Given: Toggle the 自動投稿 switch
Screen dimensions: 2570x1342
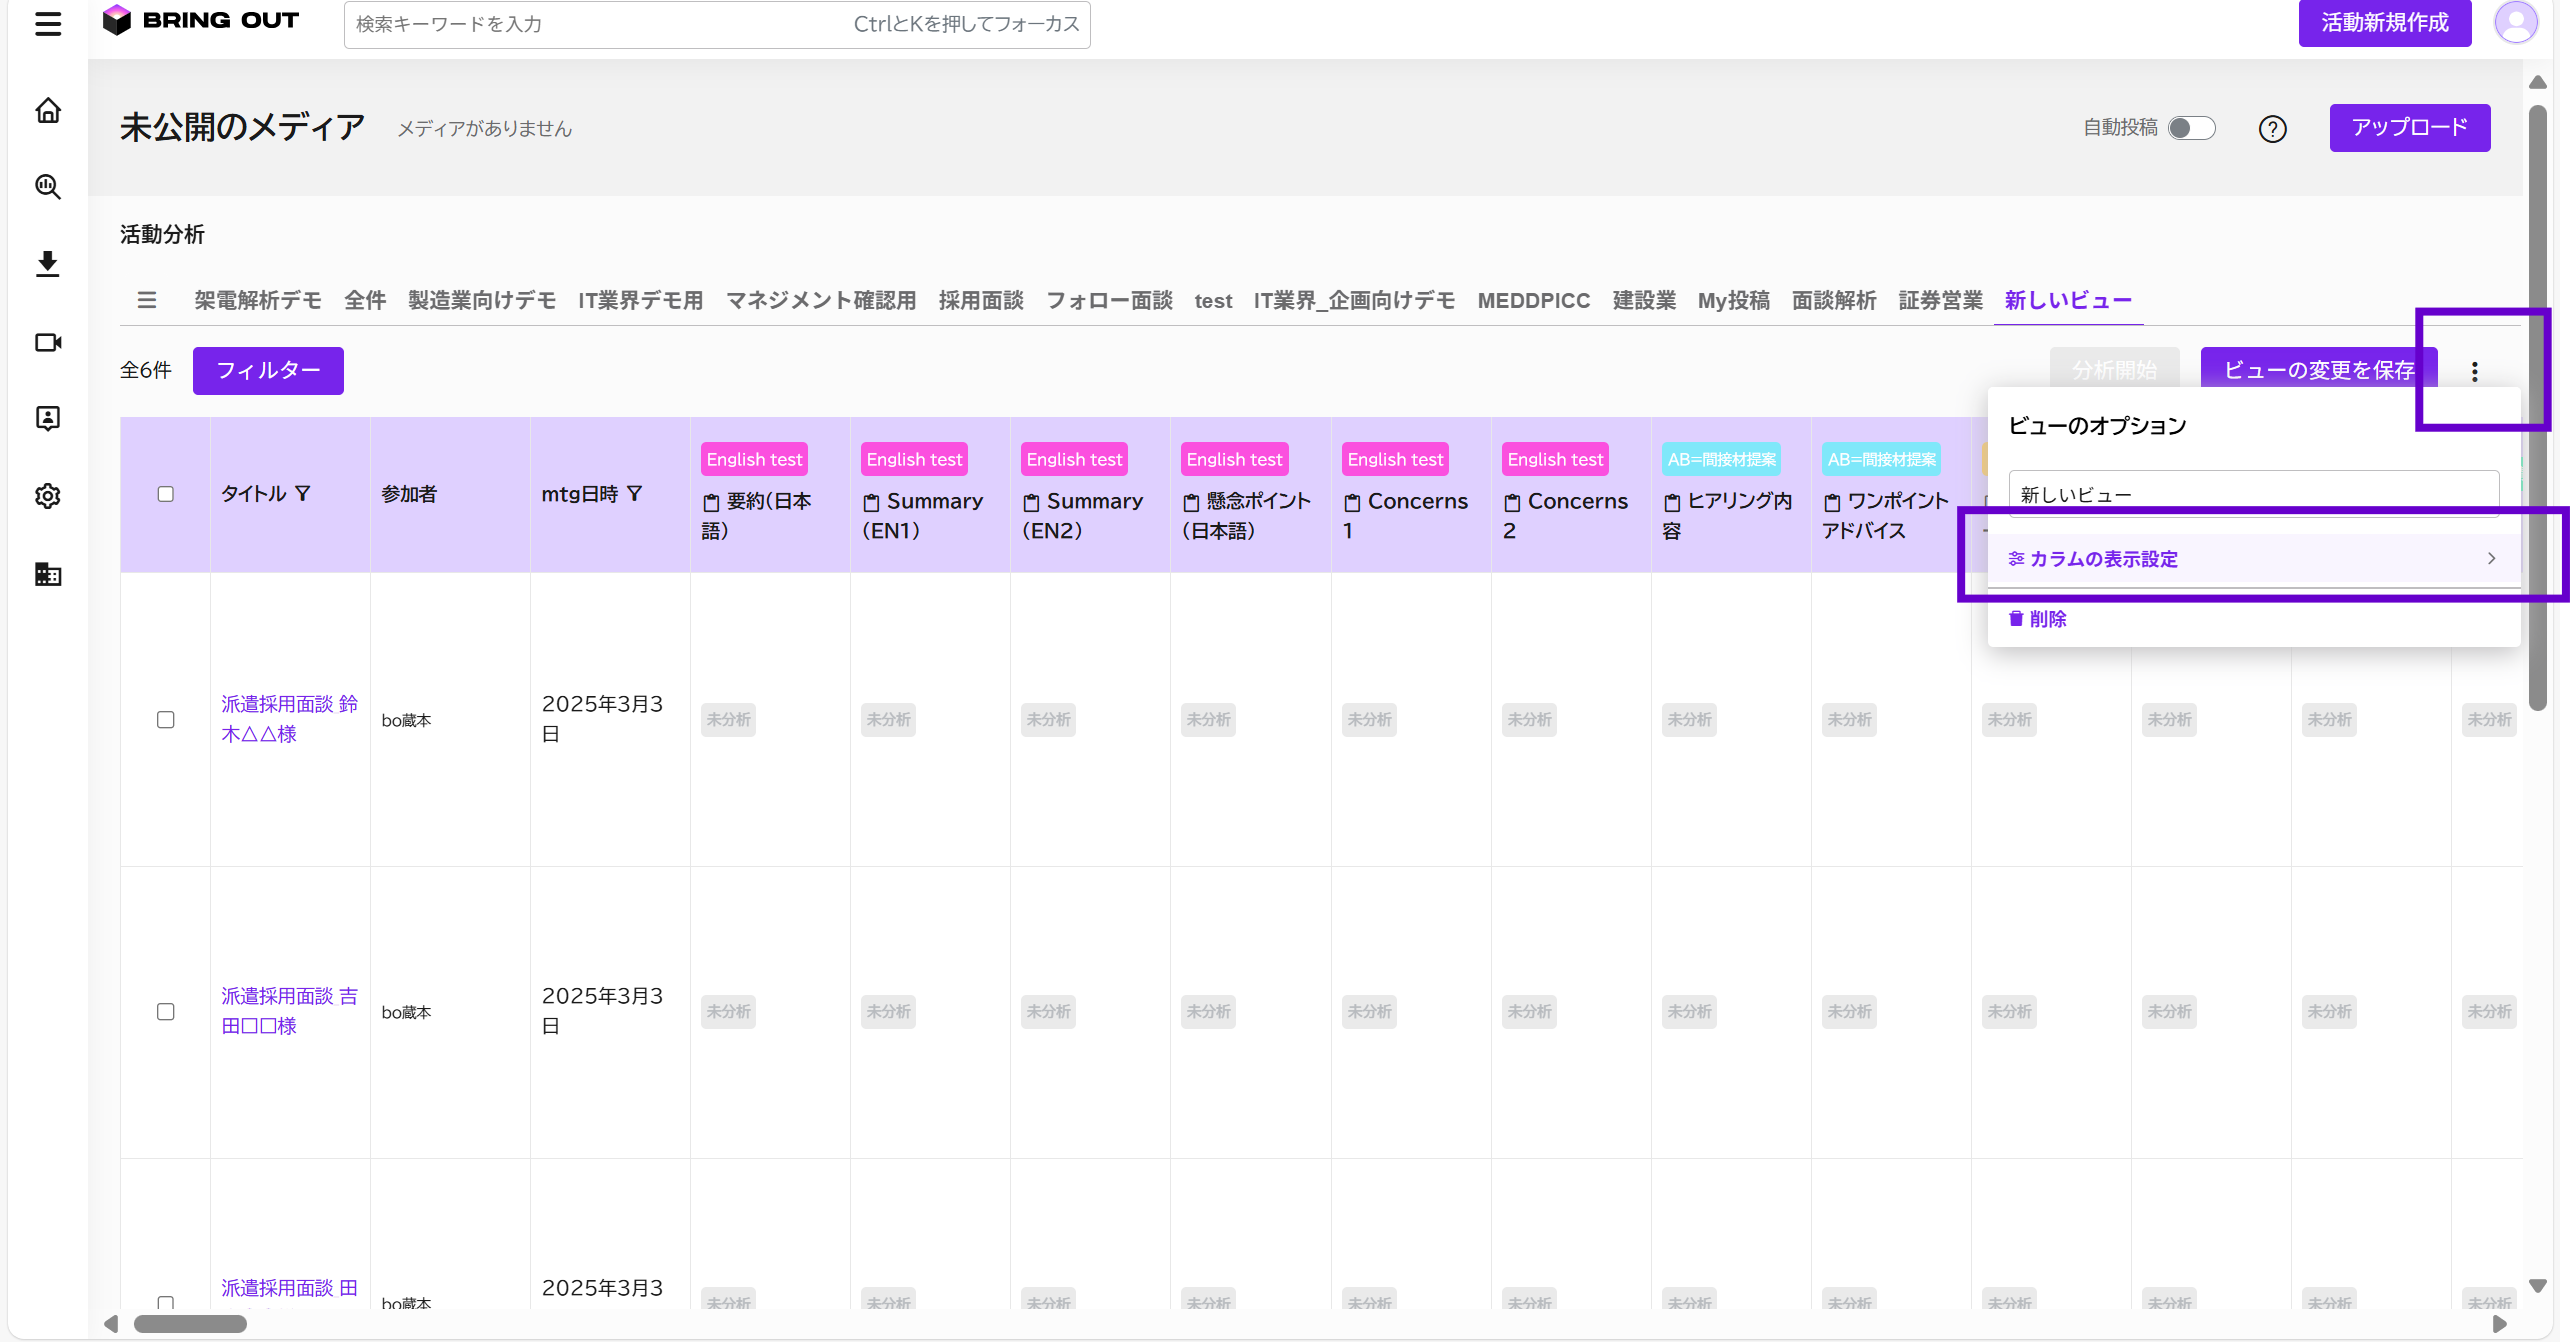Looking at the screenshot, I should pos(2191,128).
